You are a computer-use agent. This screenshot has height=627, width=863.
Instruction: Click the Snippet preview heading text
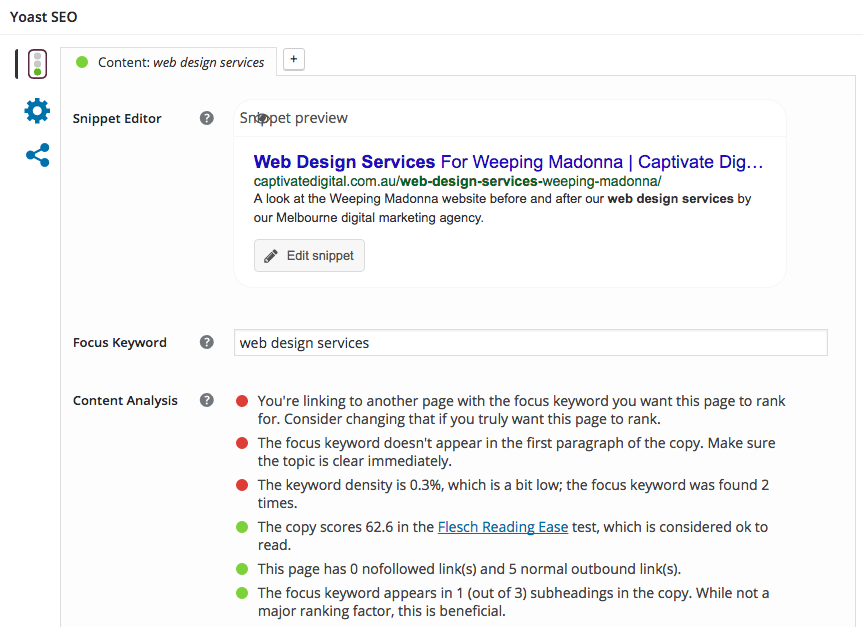click(293, 118)
